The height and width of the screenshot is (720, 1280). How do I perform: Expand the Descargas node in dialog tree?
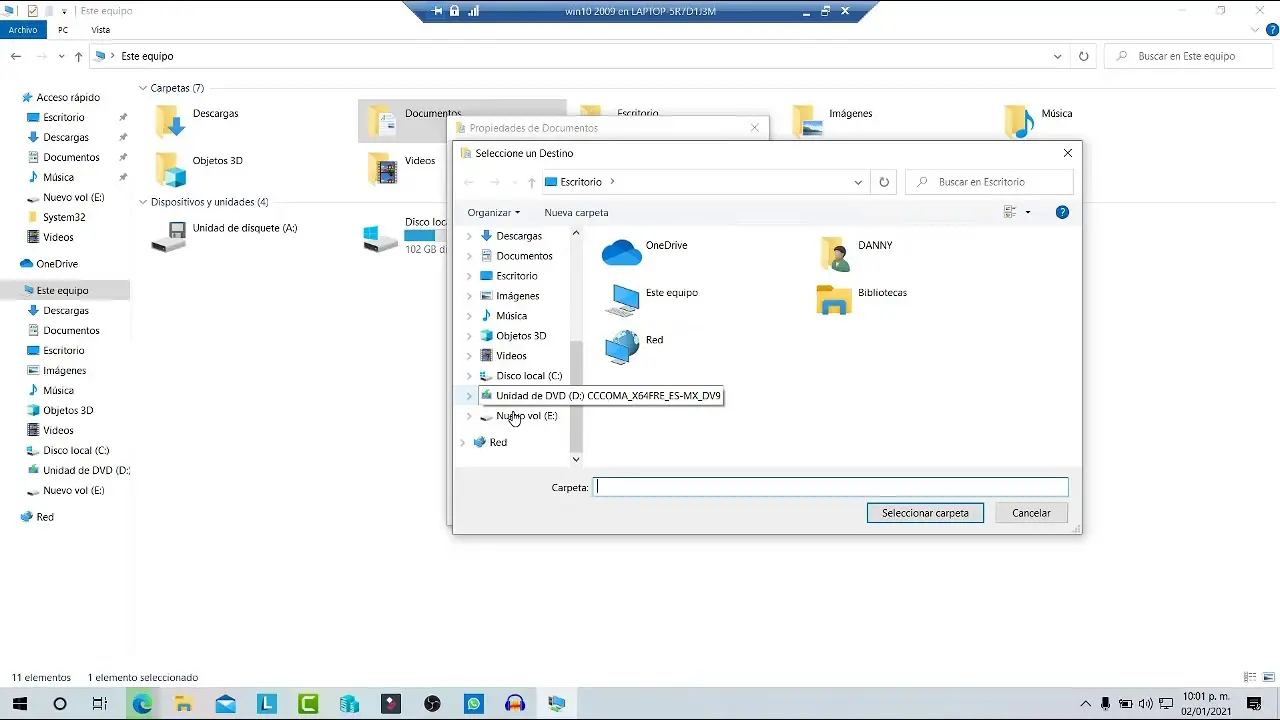469,236
